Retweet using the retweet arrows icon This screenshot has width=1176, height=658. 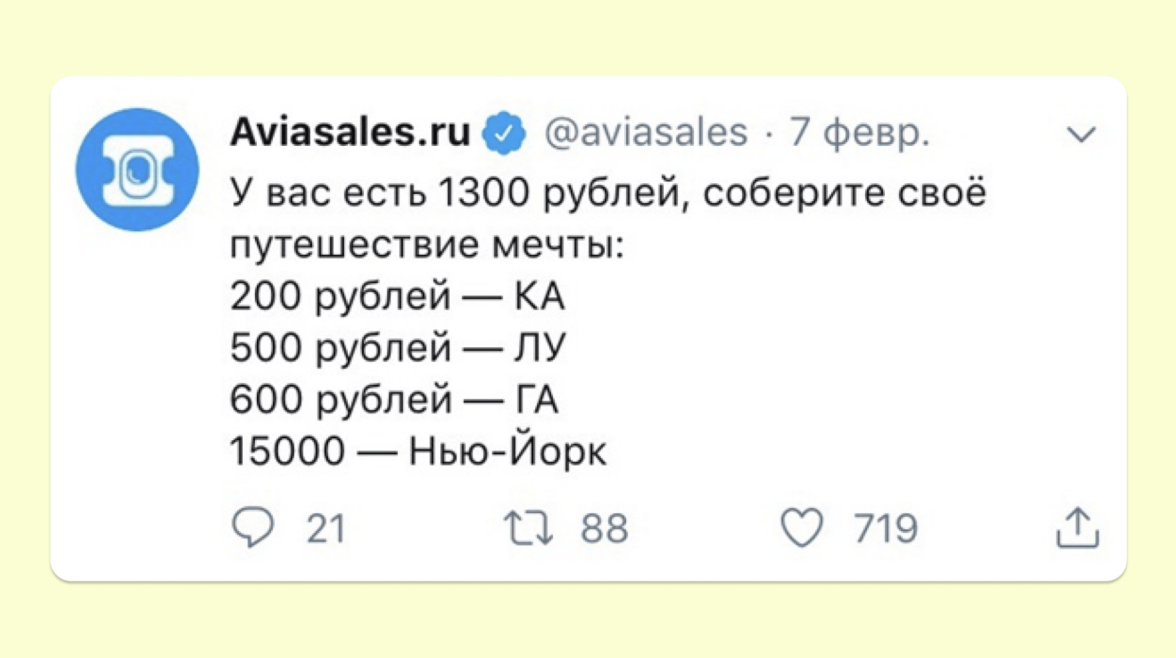coord(528,528)
